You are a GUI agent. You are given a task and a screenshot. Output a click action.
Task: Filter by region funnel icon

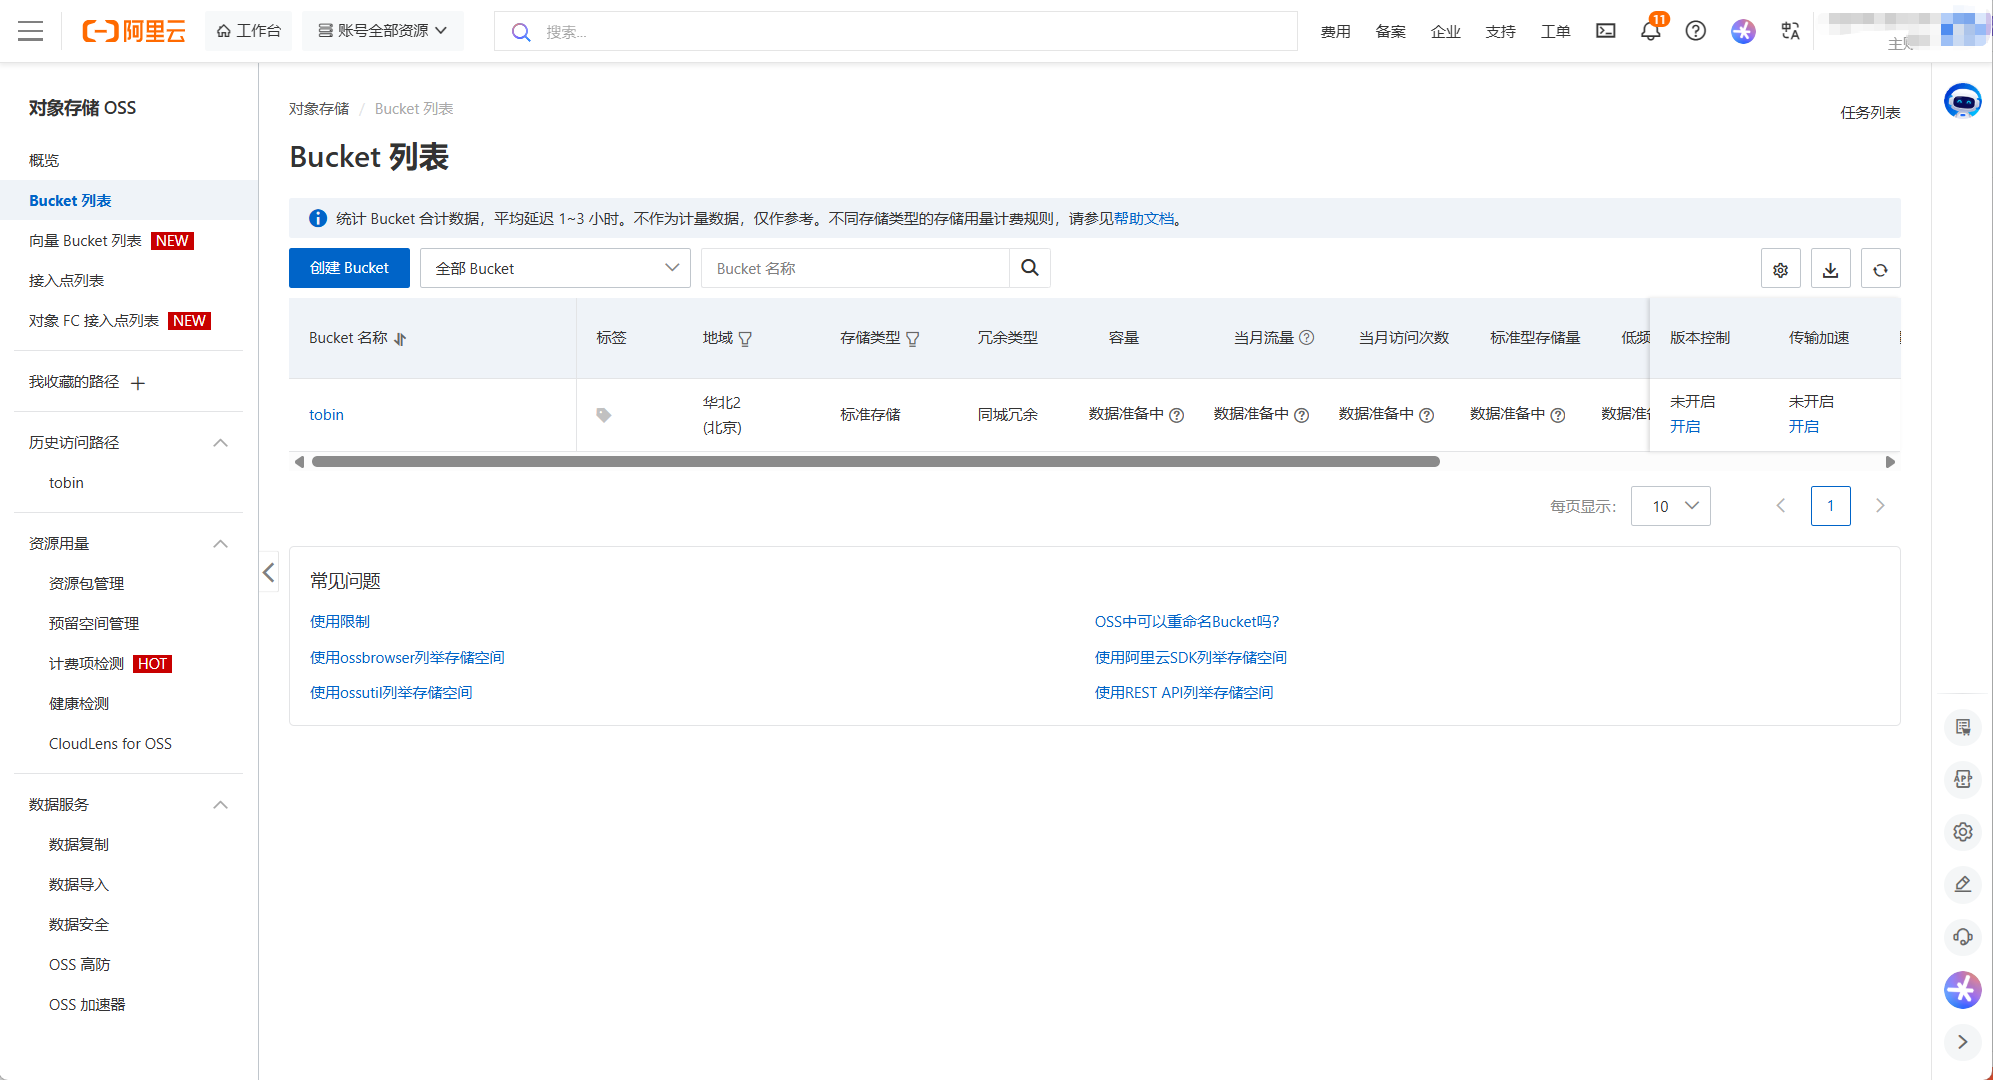point(745,339)
